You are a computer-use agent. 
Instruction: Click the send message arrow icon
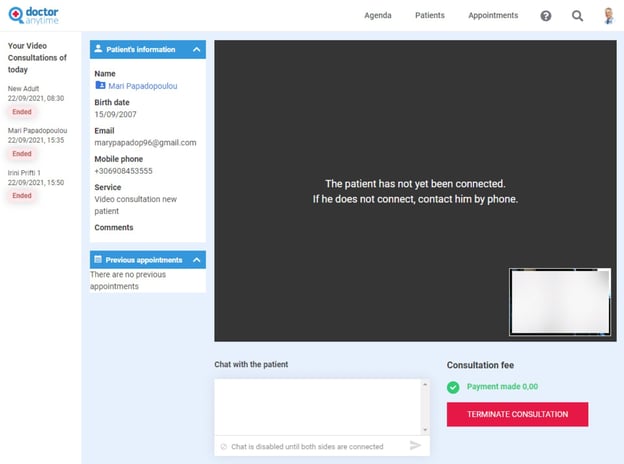coord(416,446)
